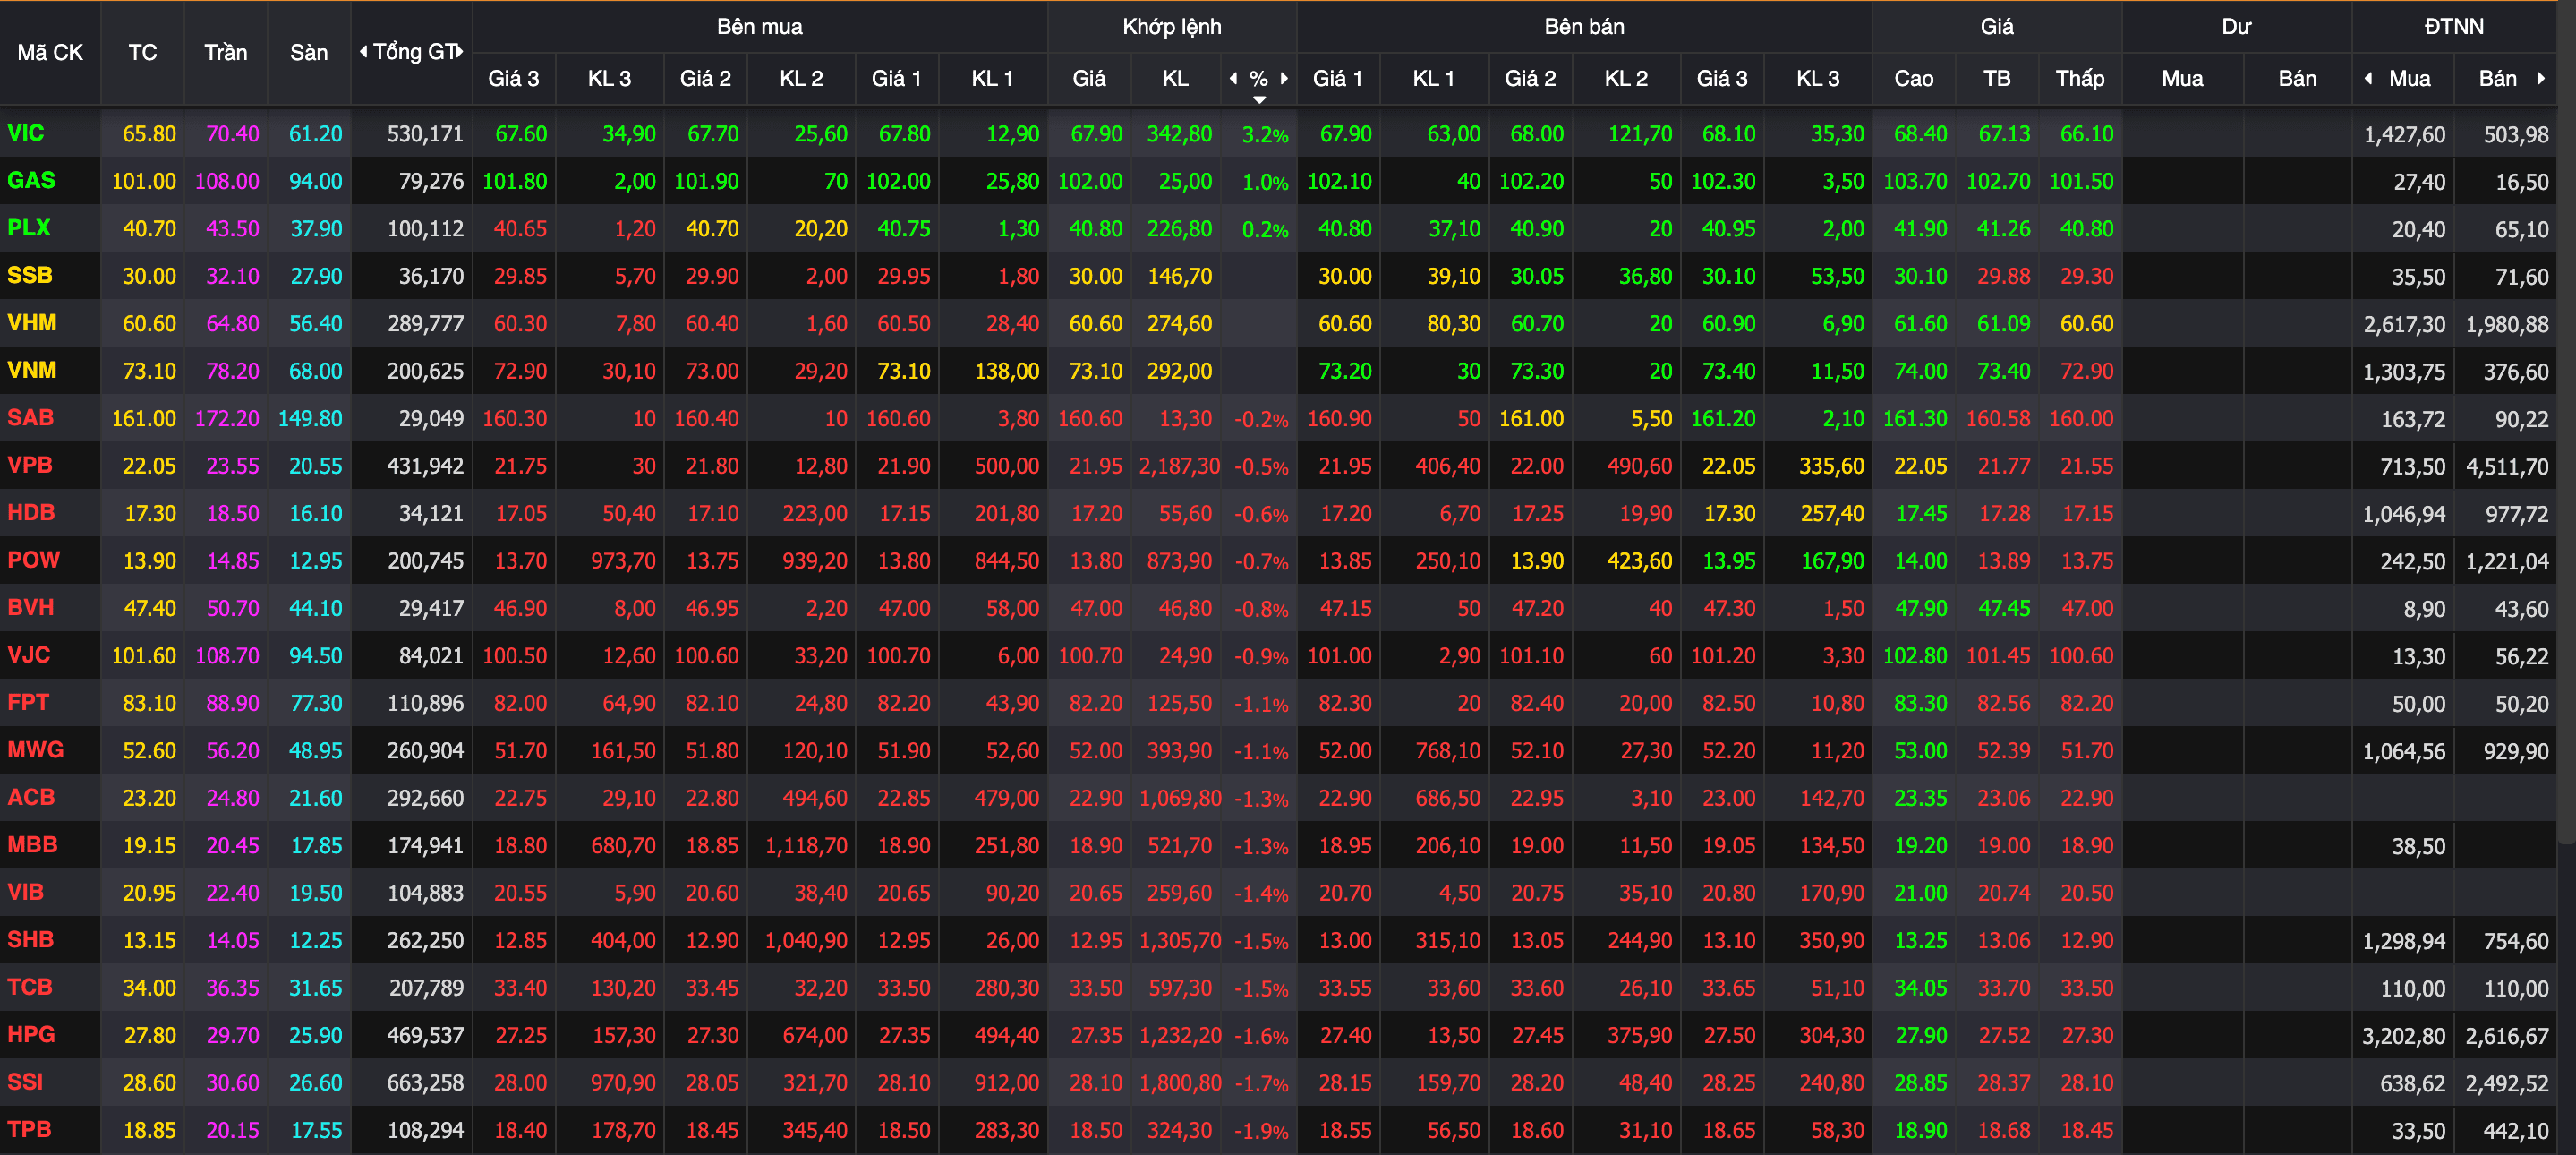This screenshot has height=1155, width=2576.
Task: Sort by Sàn floor price header
Action: click(309, 53)
